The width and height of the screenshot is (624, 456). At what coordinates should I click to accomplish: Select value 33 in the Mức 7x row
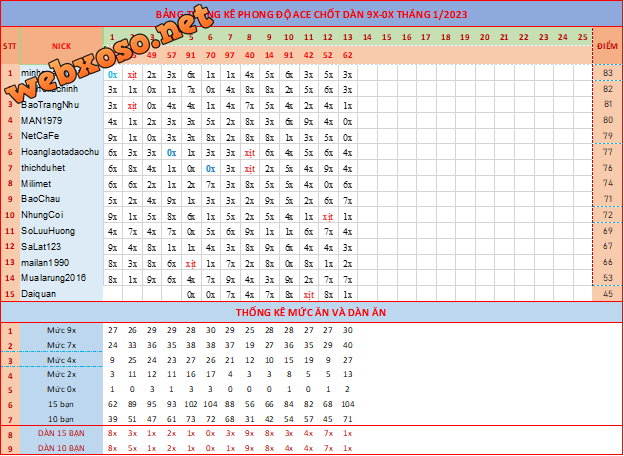pyautogui.click(x=132, y=345)
